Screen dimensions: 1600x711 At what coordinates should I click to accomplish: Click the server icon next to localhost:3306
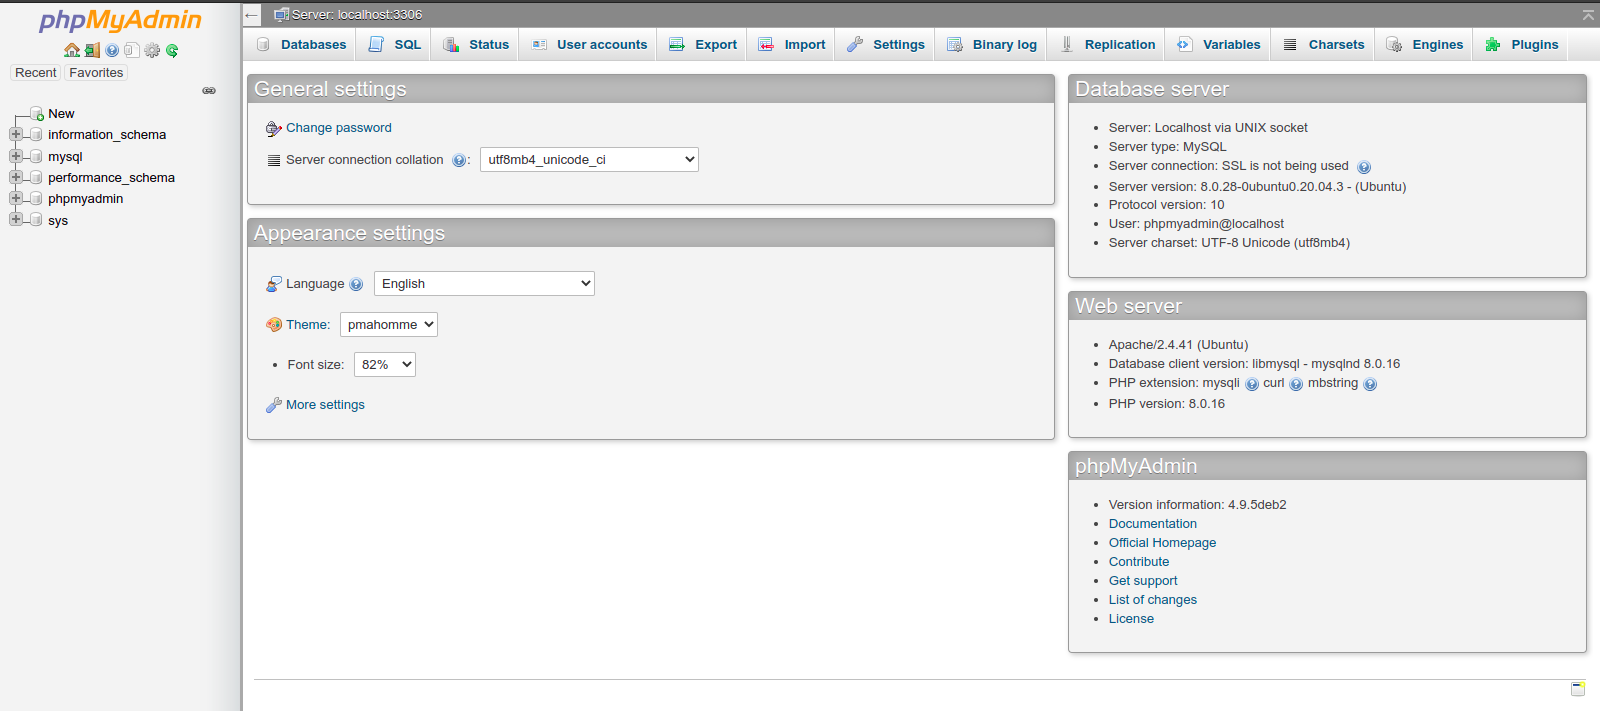pos(282,15)
